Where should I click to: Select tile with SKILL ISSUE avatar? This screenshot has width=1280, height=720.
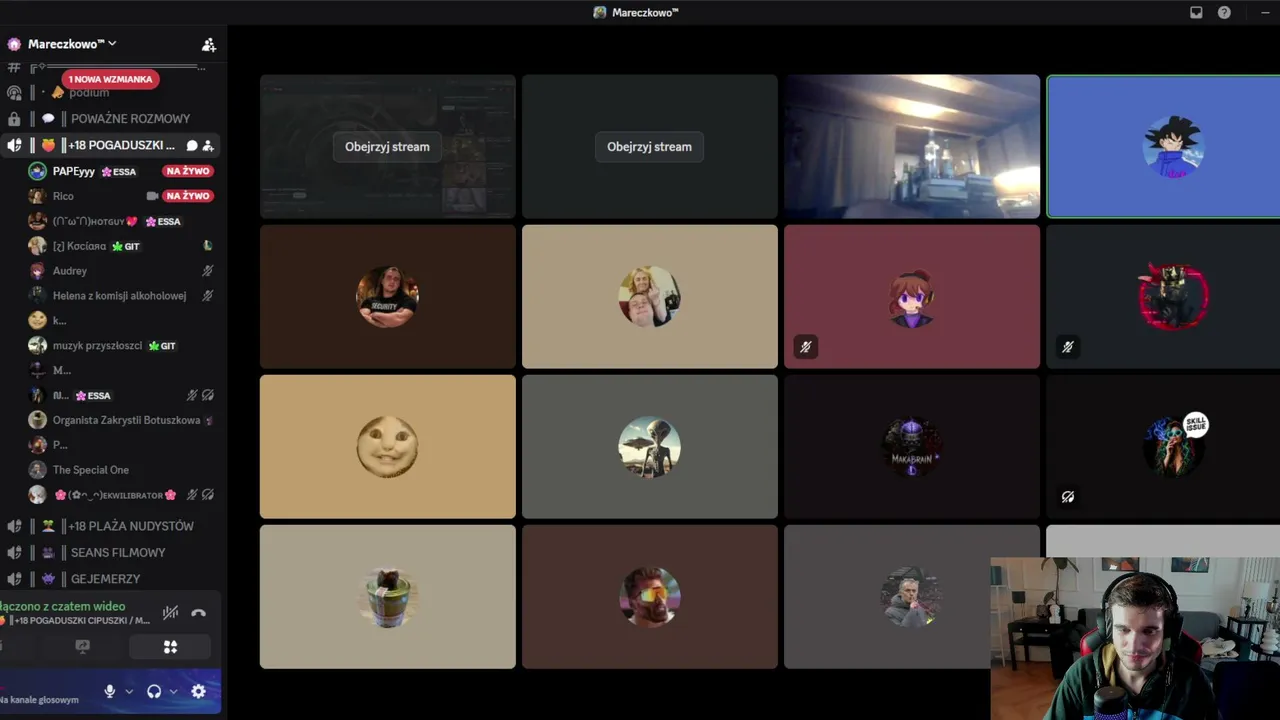tap(1163, 446)
